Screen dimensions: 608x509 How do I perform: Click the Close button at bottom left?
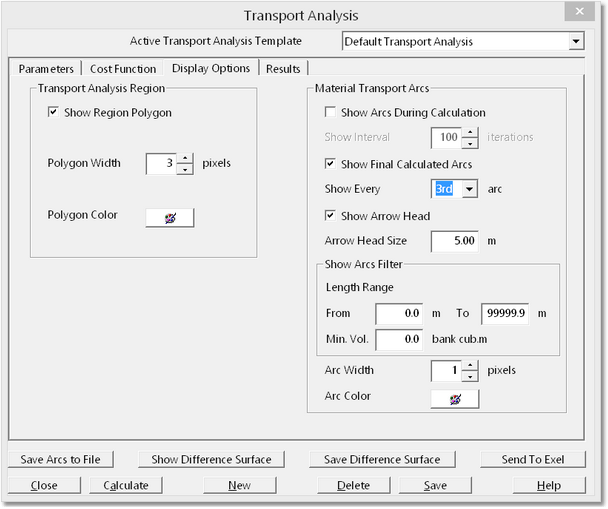tap(44, 485)
